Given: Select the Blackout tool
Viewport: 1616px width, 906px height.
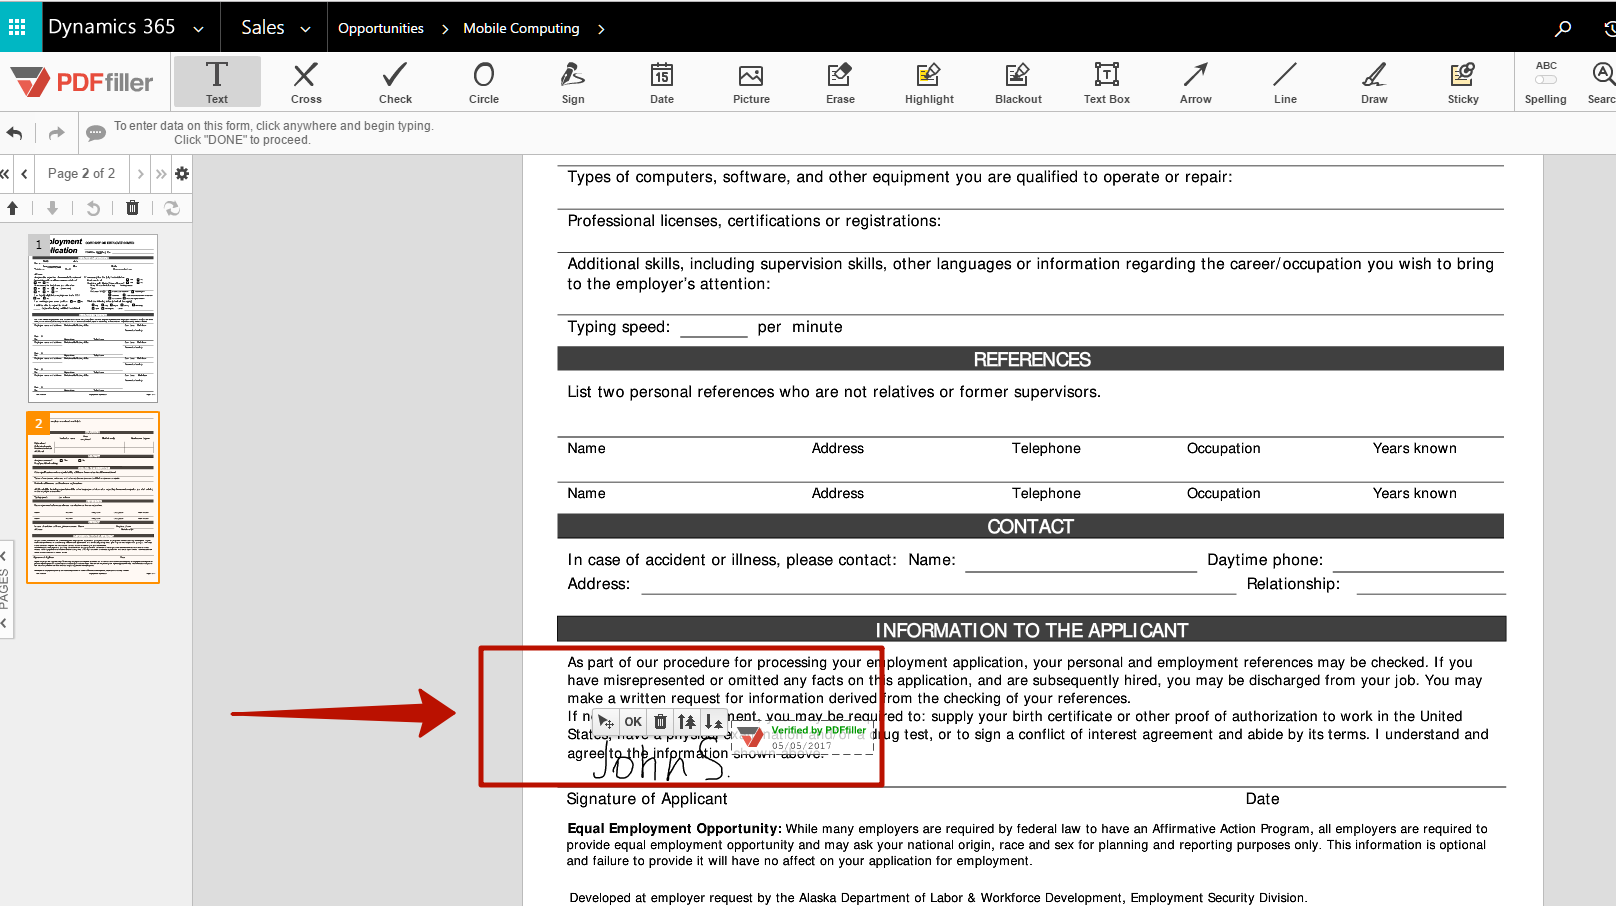Looking at the screenshot, I should [1018, 81].
